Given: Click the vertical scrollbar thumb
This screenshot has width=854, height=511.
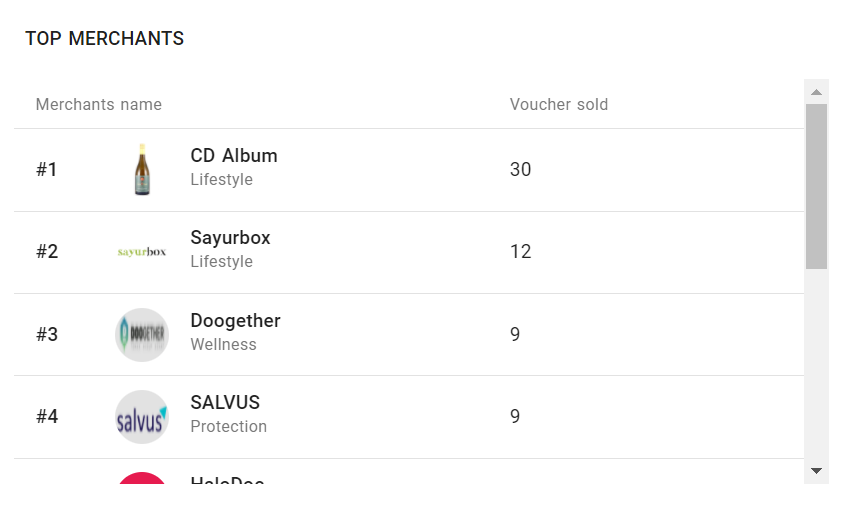Looking at the screenshot, I should [x=816, y=186].
